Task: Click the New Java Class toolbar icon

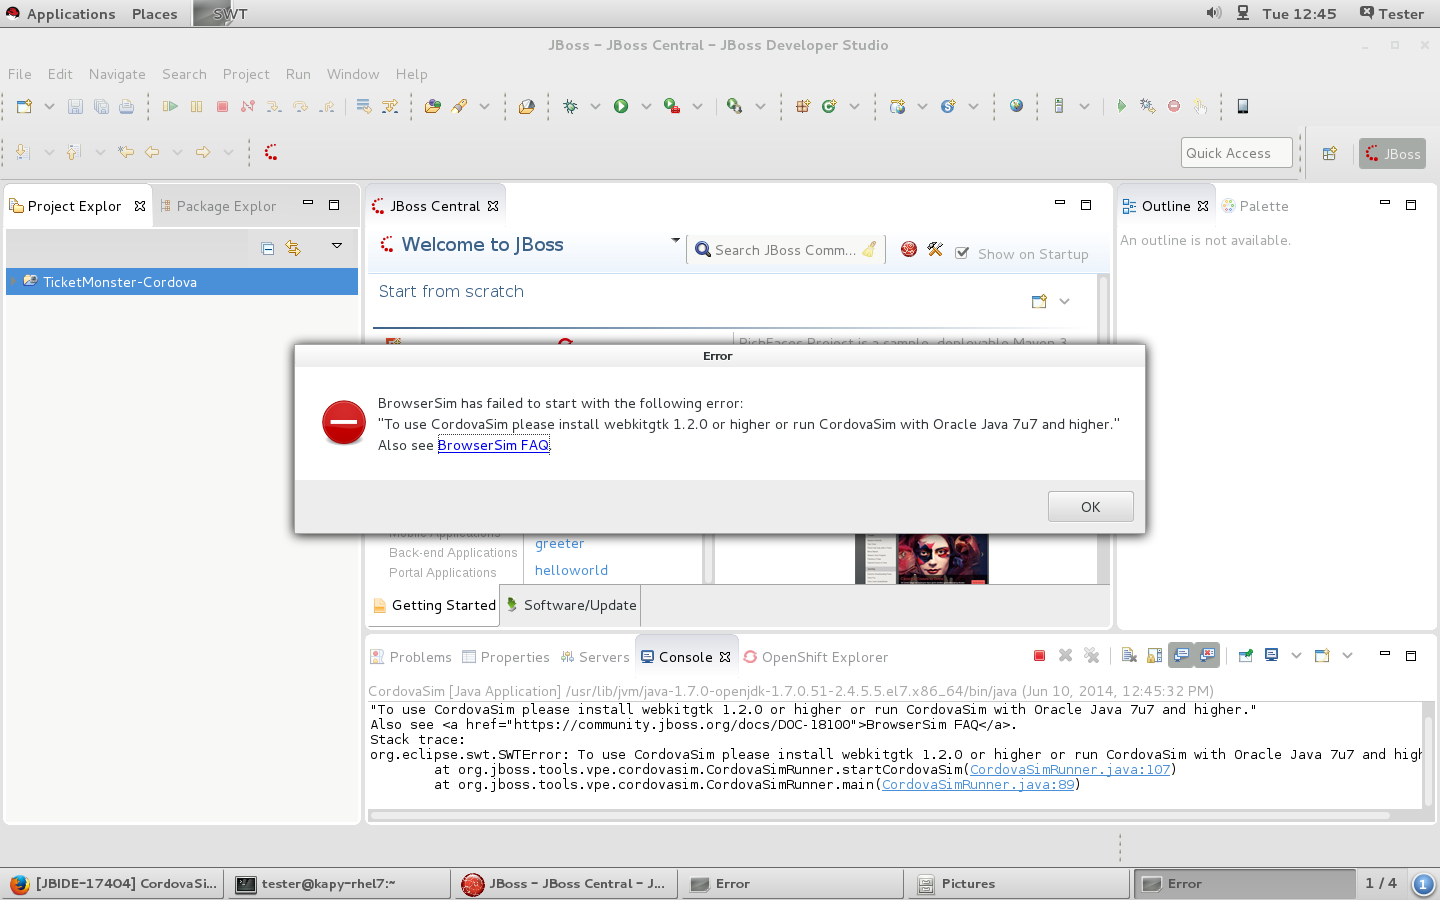Action: coord(829,106)
